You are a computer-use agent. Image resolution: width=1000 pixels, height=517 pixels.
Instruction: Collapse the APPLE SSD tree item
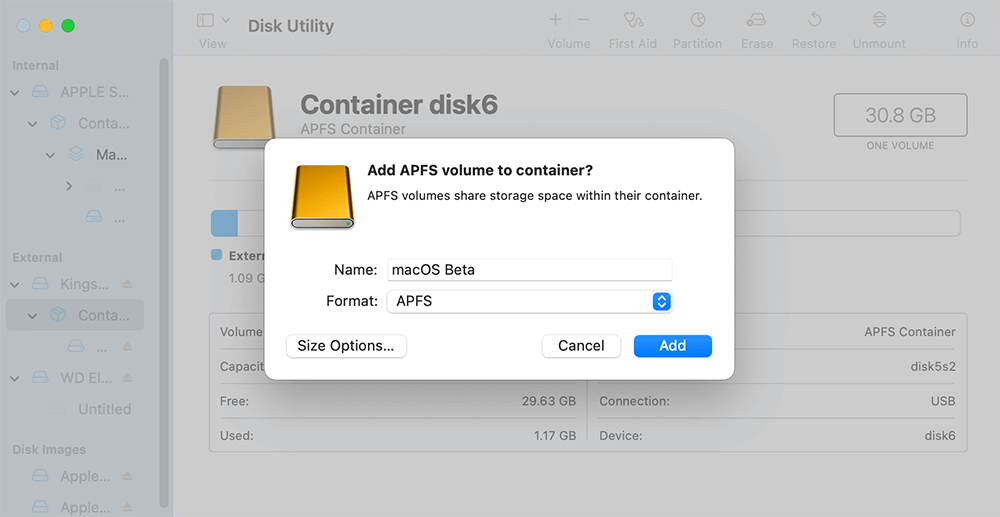[x=15, y=92]
